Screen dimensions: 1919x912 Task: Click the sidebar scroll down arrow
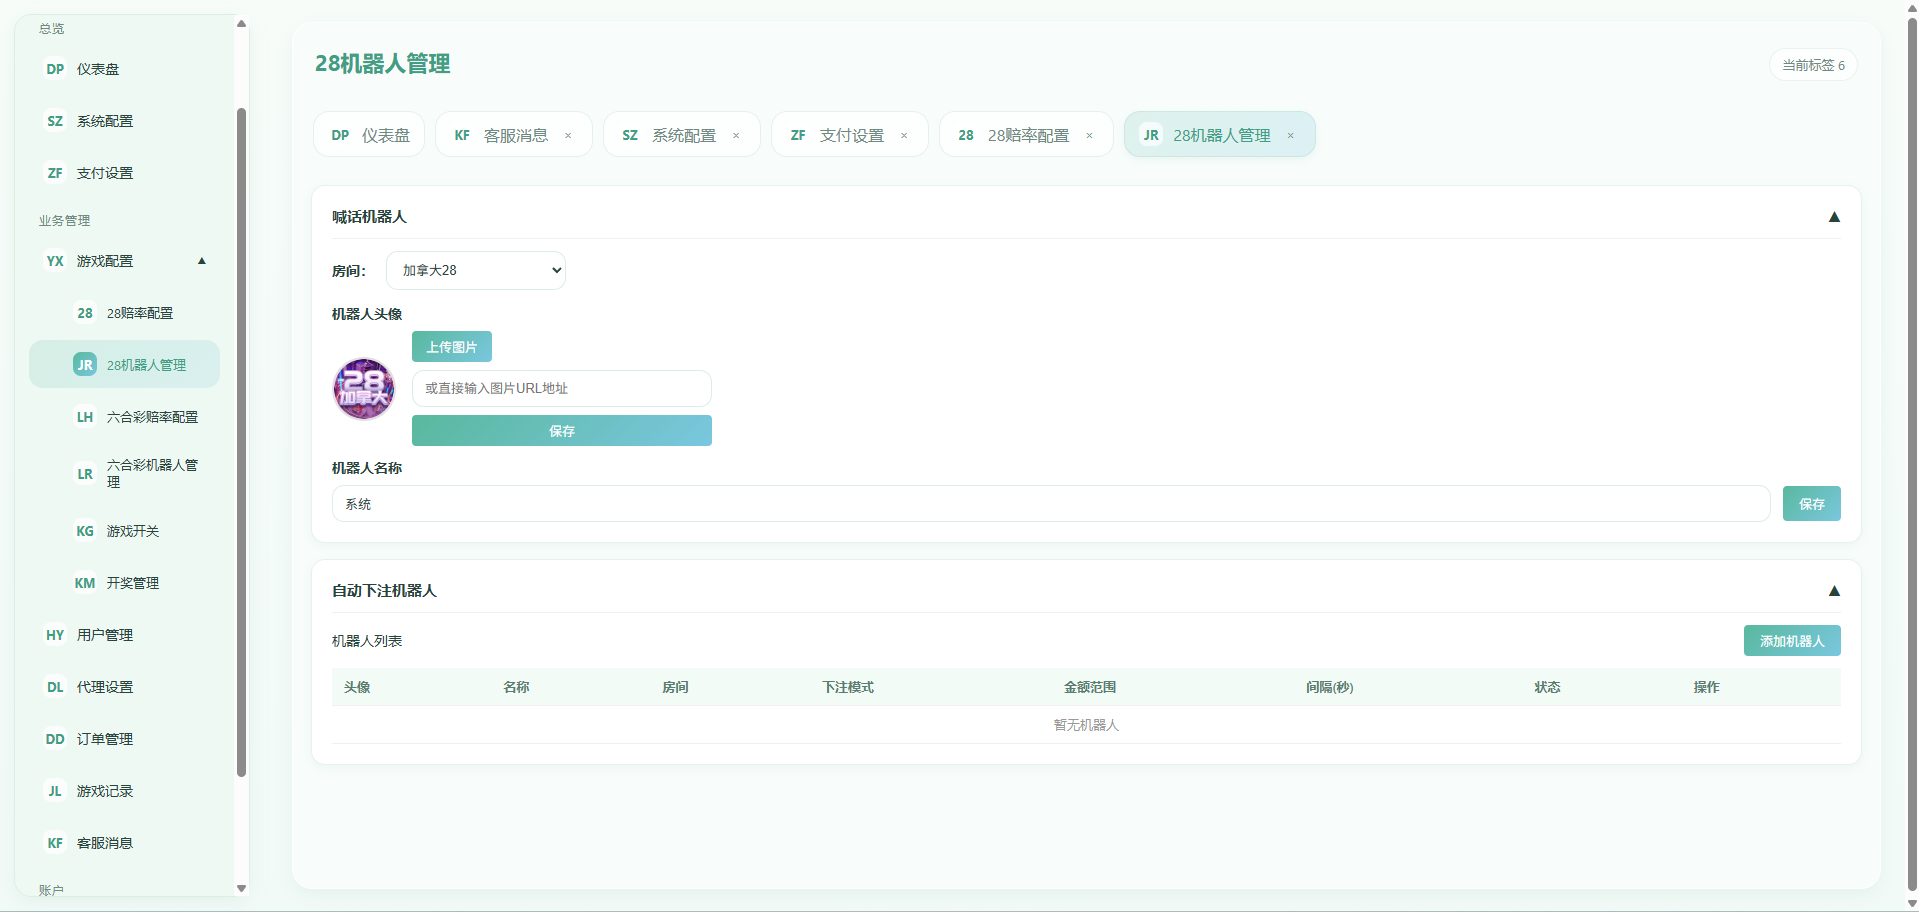241,888
